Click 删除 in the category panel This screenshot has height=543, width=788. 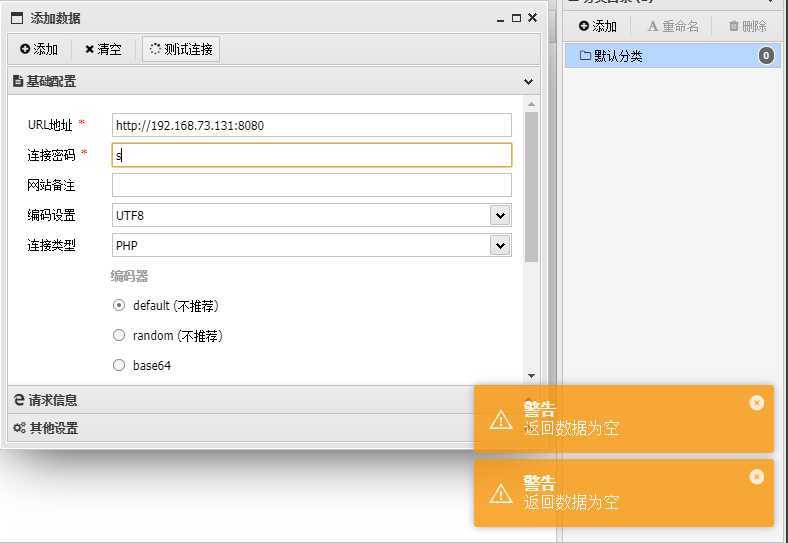pos(748,26)
